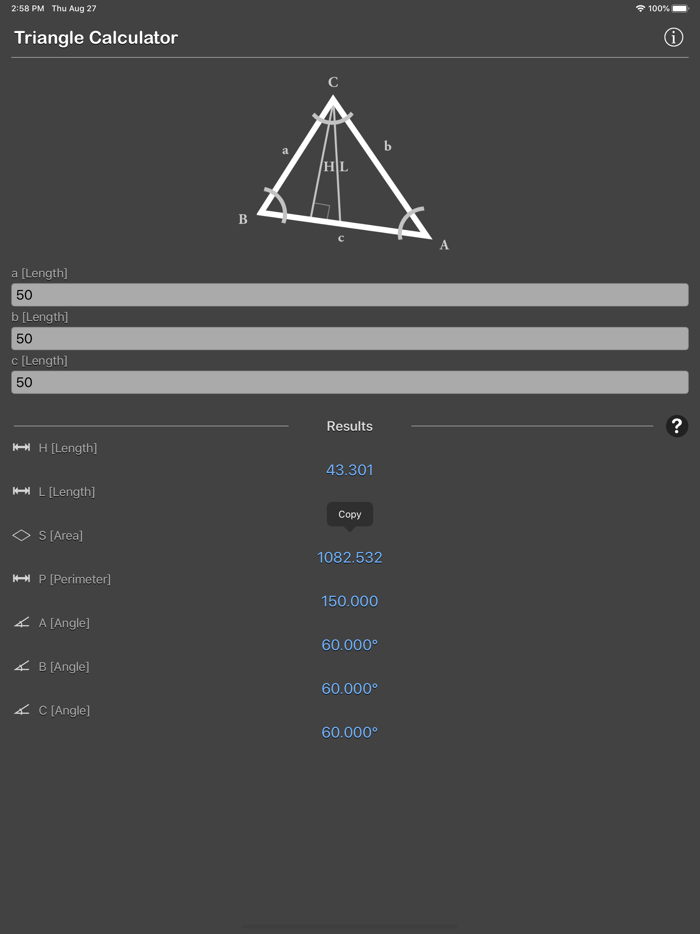The height and width of the screenshot is (934, 700).
Task: Tap the L [Length] result label
Action: point(67,491)
